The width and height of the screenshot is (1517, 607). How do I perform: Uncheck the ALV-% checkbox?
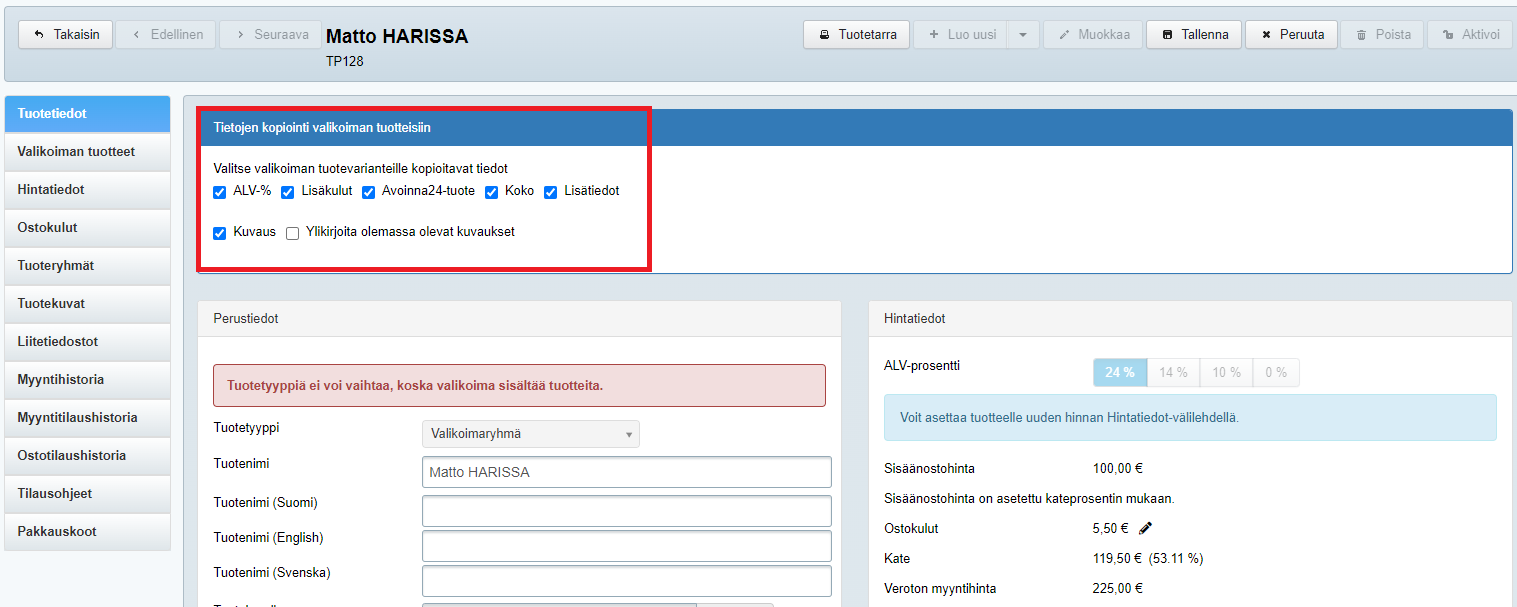point(220,192)
